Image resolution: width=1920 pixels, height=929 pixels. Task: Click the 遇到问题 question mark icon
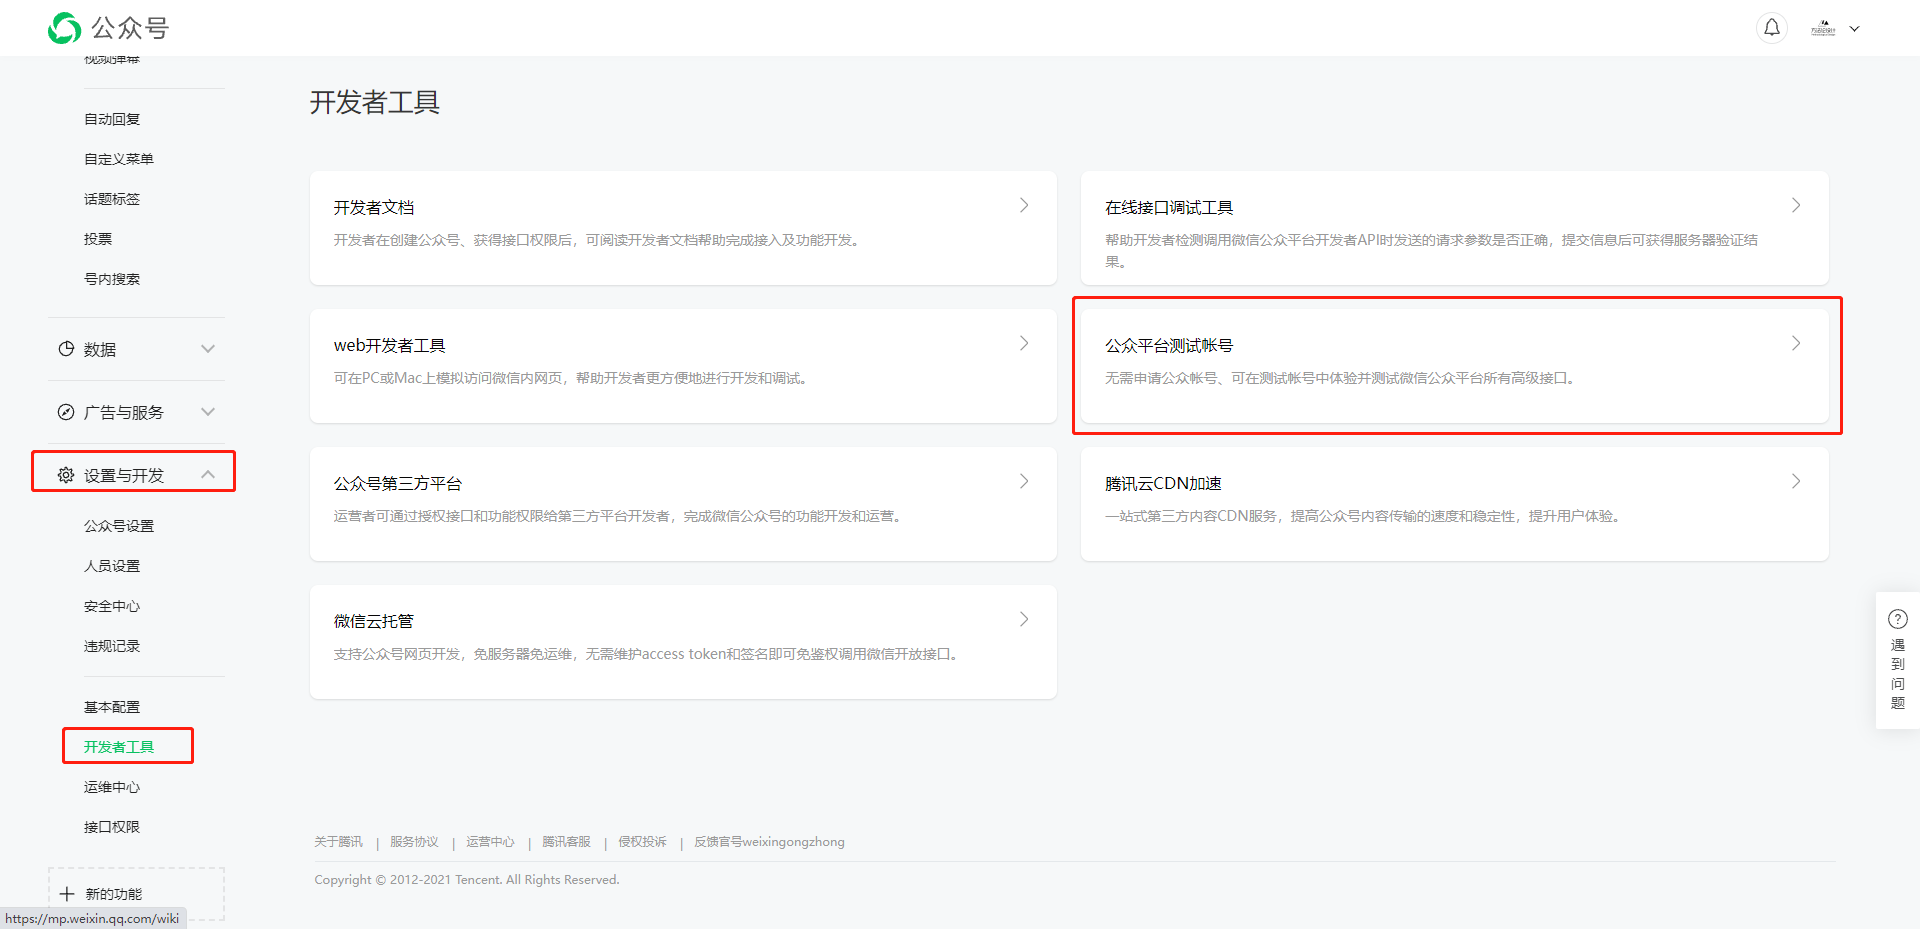tap(1898, 619)
